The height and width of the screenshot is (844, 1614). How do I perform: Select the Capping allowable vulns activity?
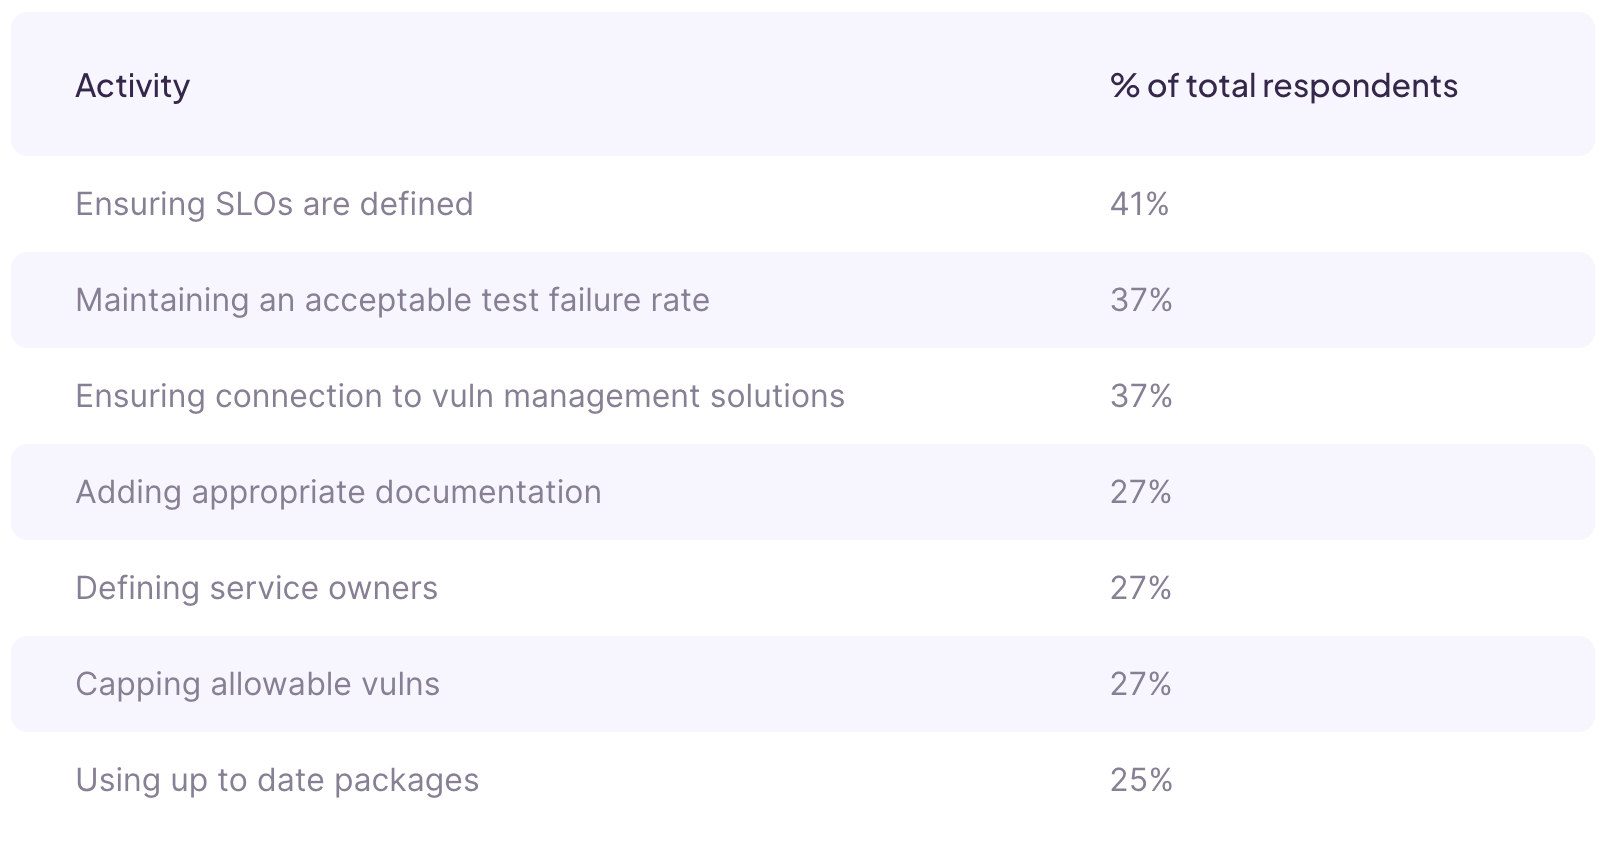click(257, 684)
